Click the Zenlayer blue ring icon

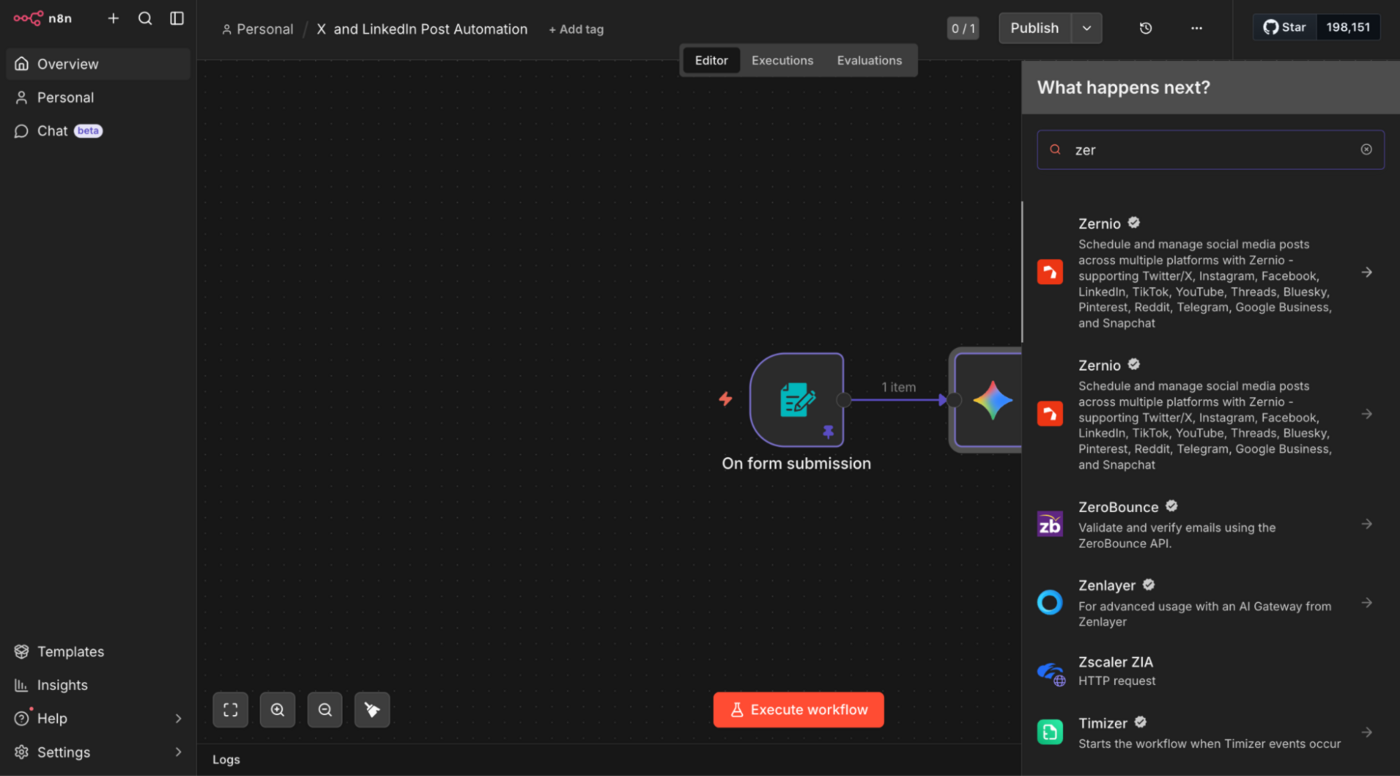[1050, 602]
